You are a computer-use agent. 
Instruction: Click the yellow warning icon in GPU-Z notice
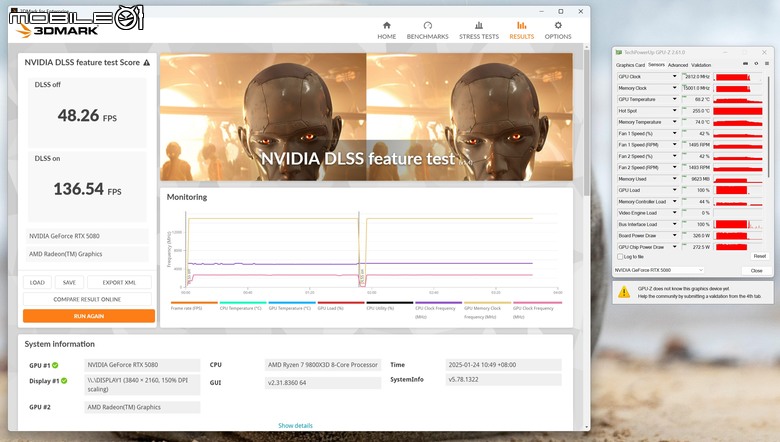pyautogui.click(x=624, y=292)
